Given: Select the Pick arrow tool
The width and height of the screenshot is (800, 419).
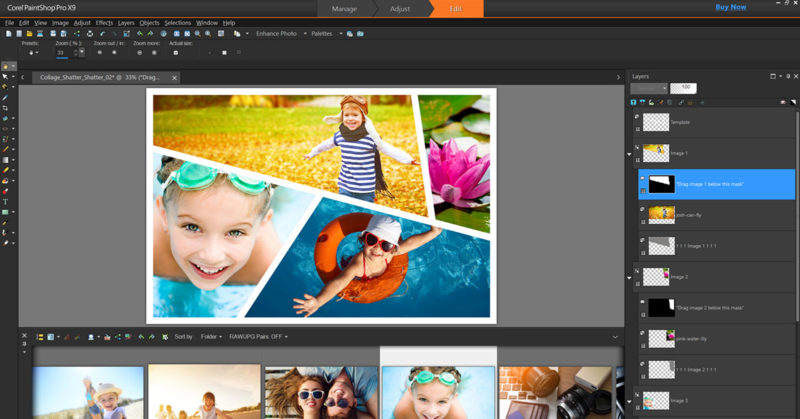Looking at the screenshot, I should [x=6, y=76].
